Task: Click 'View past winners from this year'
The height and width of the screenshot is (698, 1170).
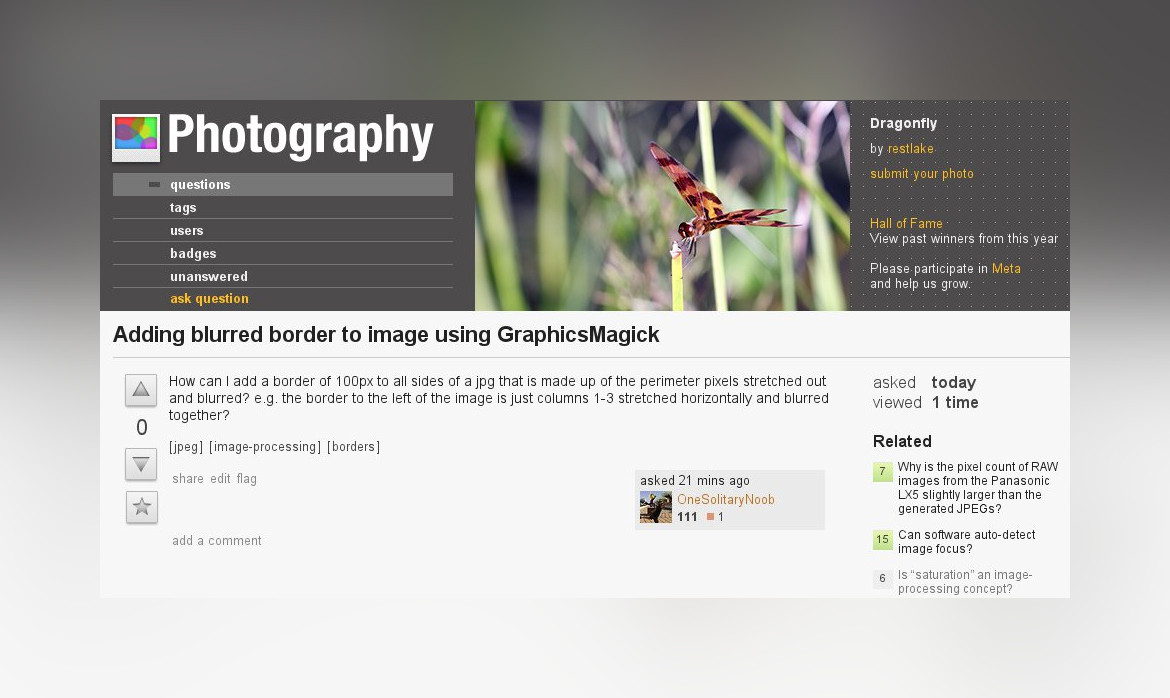Action: [963, 239]
